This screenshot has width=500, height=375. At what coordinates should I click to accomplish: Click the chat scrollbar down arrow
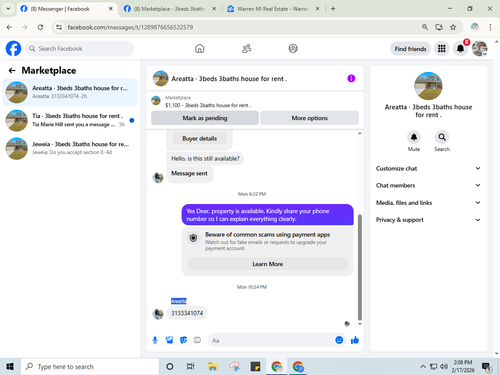tap(360, 324)
